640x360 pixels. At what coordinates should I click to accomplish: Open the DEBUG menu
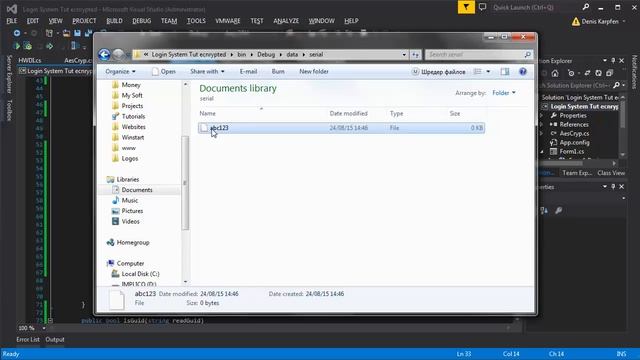(142, 21)
